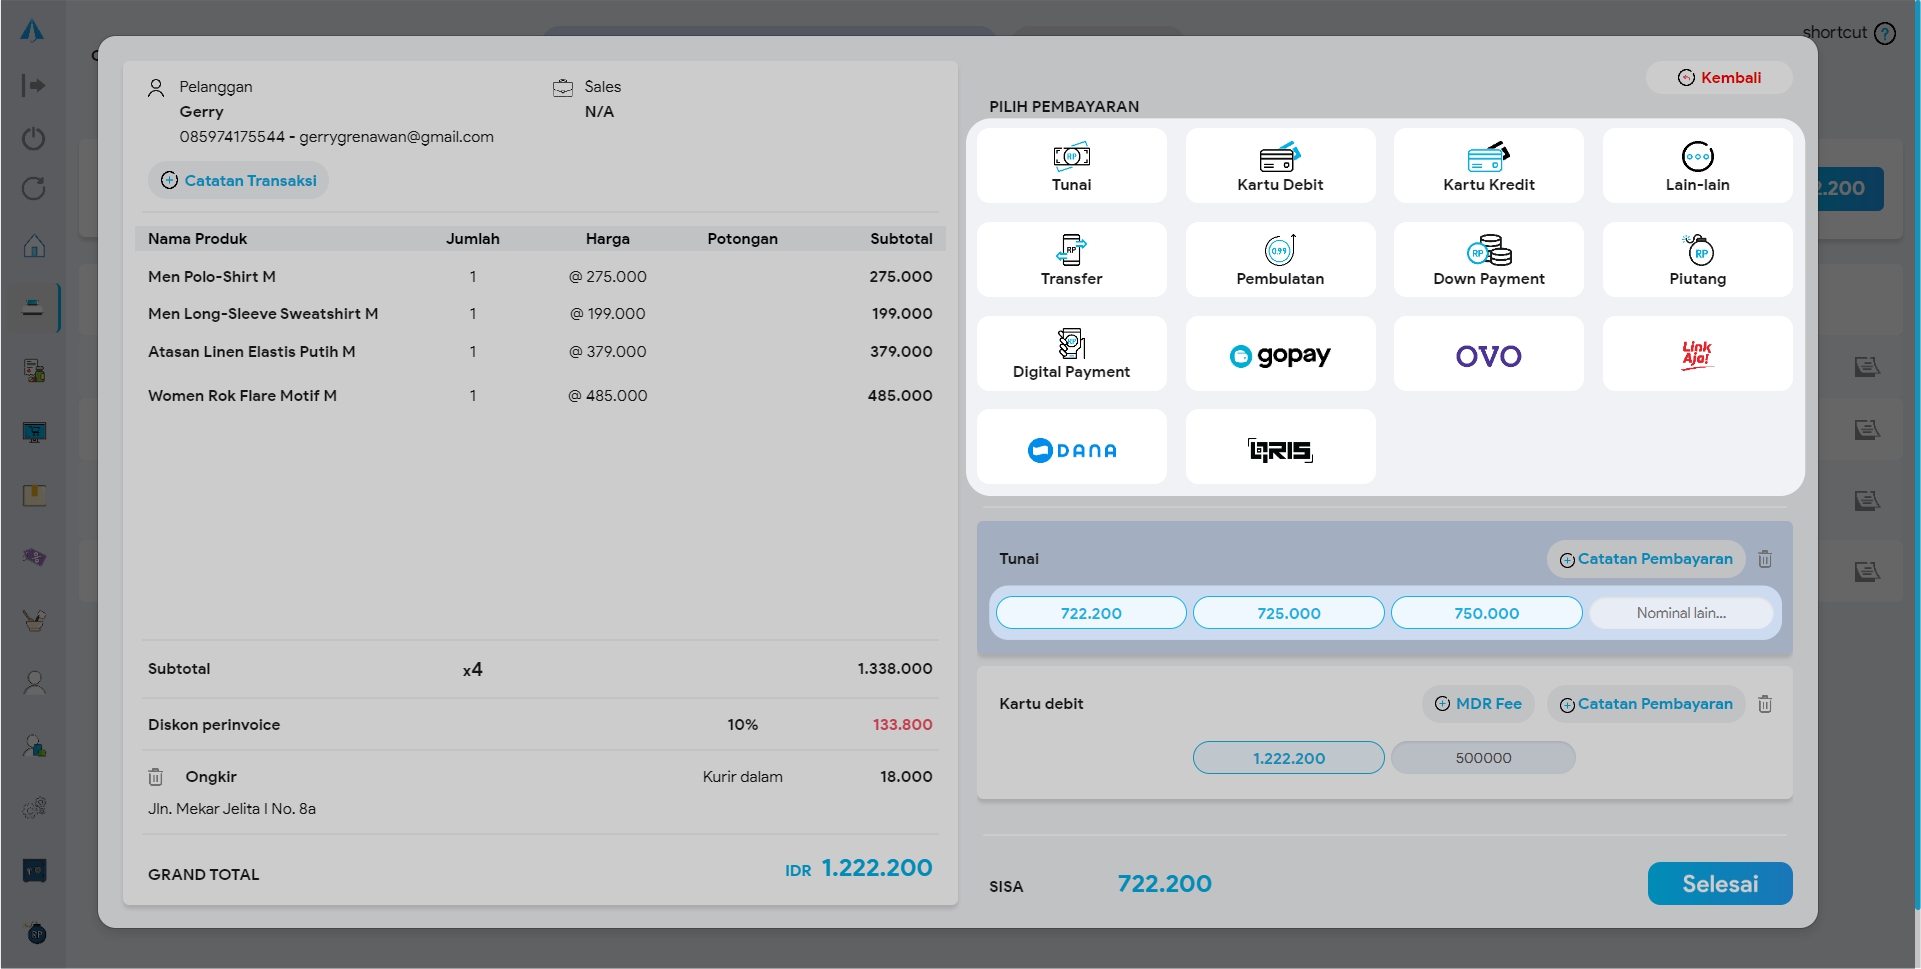Delete the Tunai payment row

point(1765,560)
